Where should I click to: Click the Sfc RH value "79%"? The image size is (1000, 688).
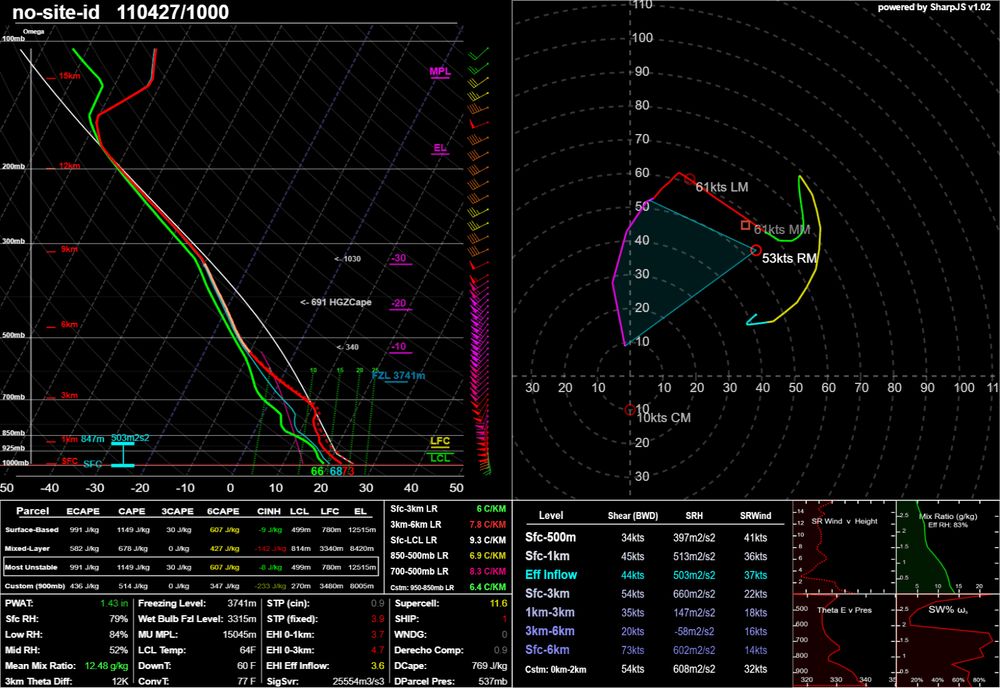pos(119,618)
